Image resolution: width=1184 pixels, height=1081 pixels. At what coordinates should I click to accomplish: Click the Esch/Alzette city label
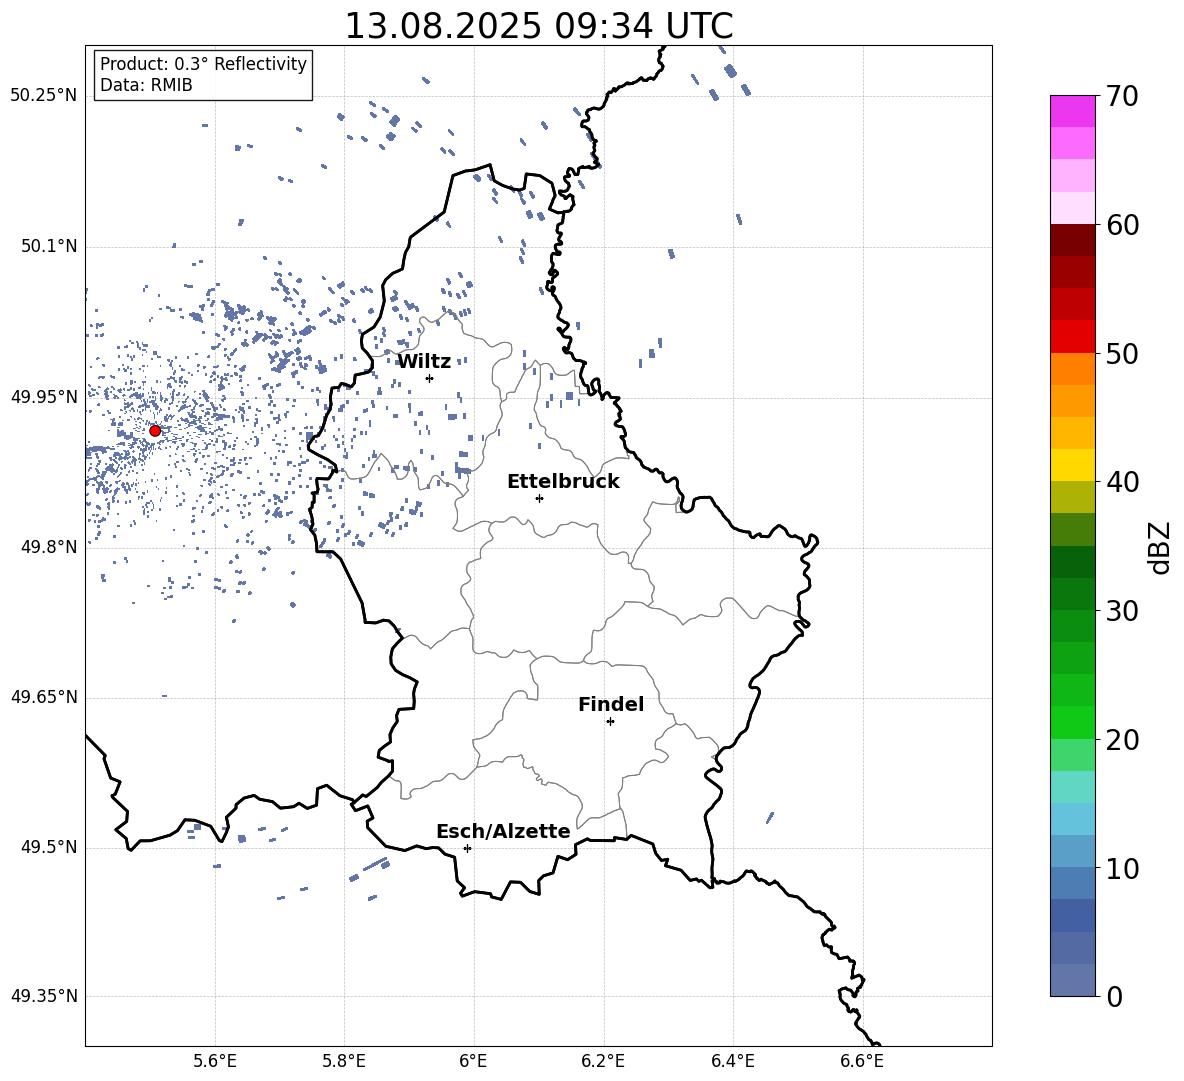(503, 831)
